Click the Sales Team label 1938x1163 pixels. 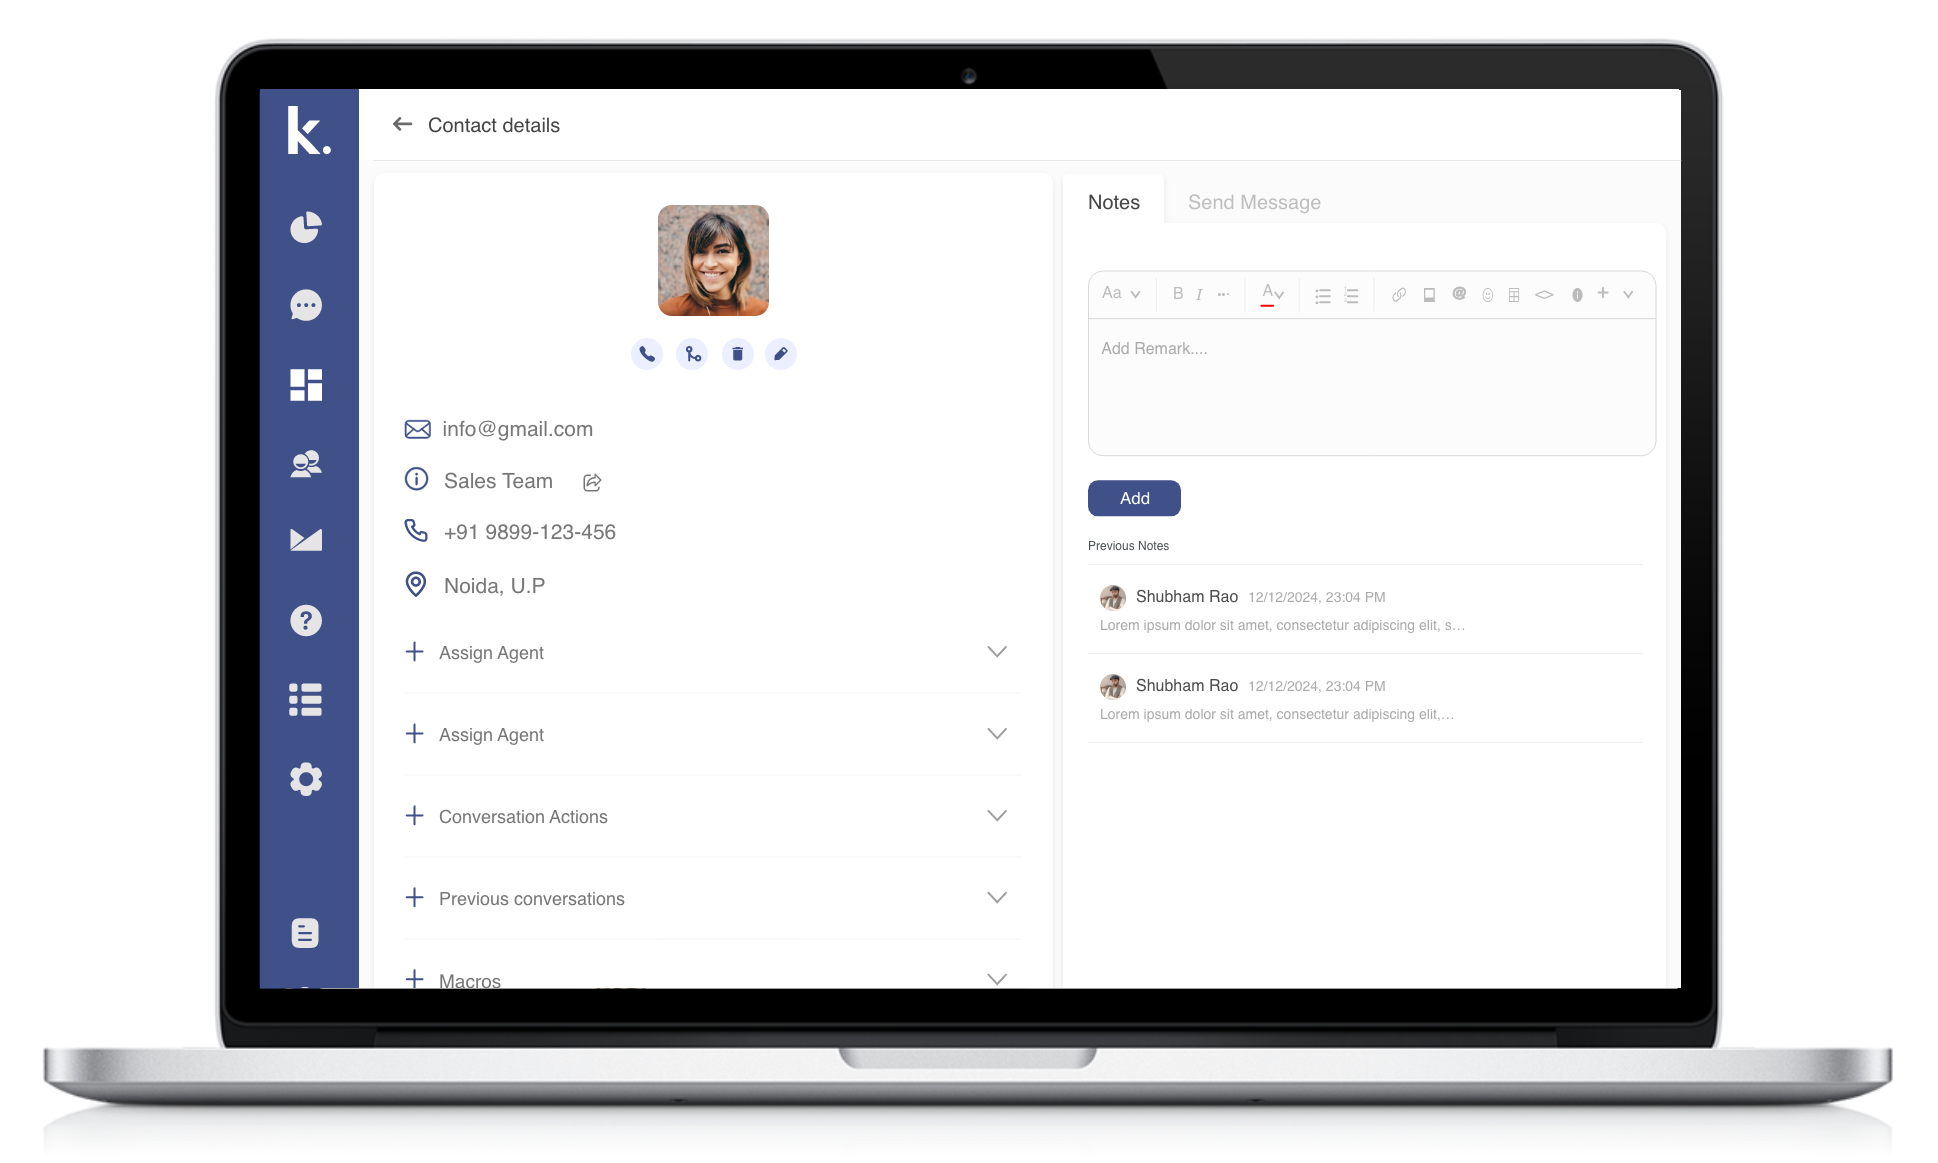tap(498, 481)
